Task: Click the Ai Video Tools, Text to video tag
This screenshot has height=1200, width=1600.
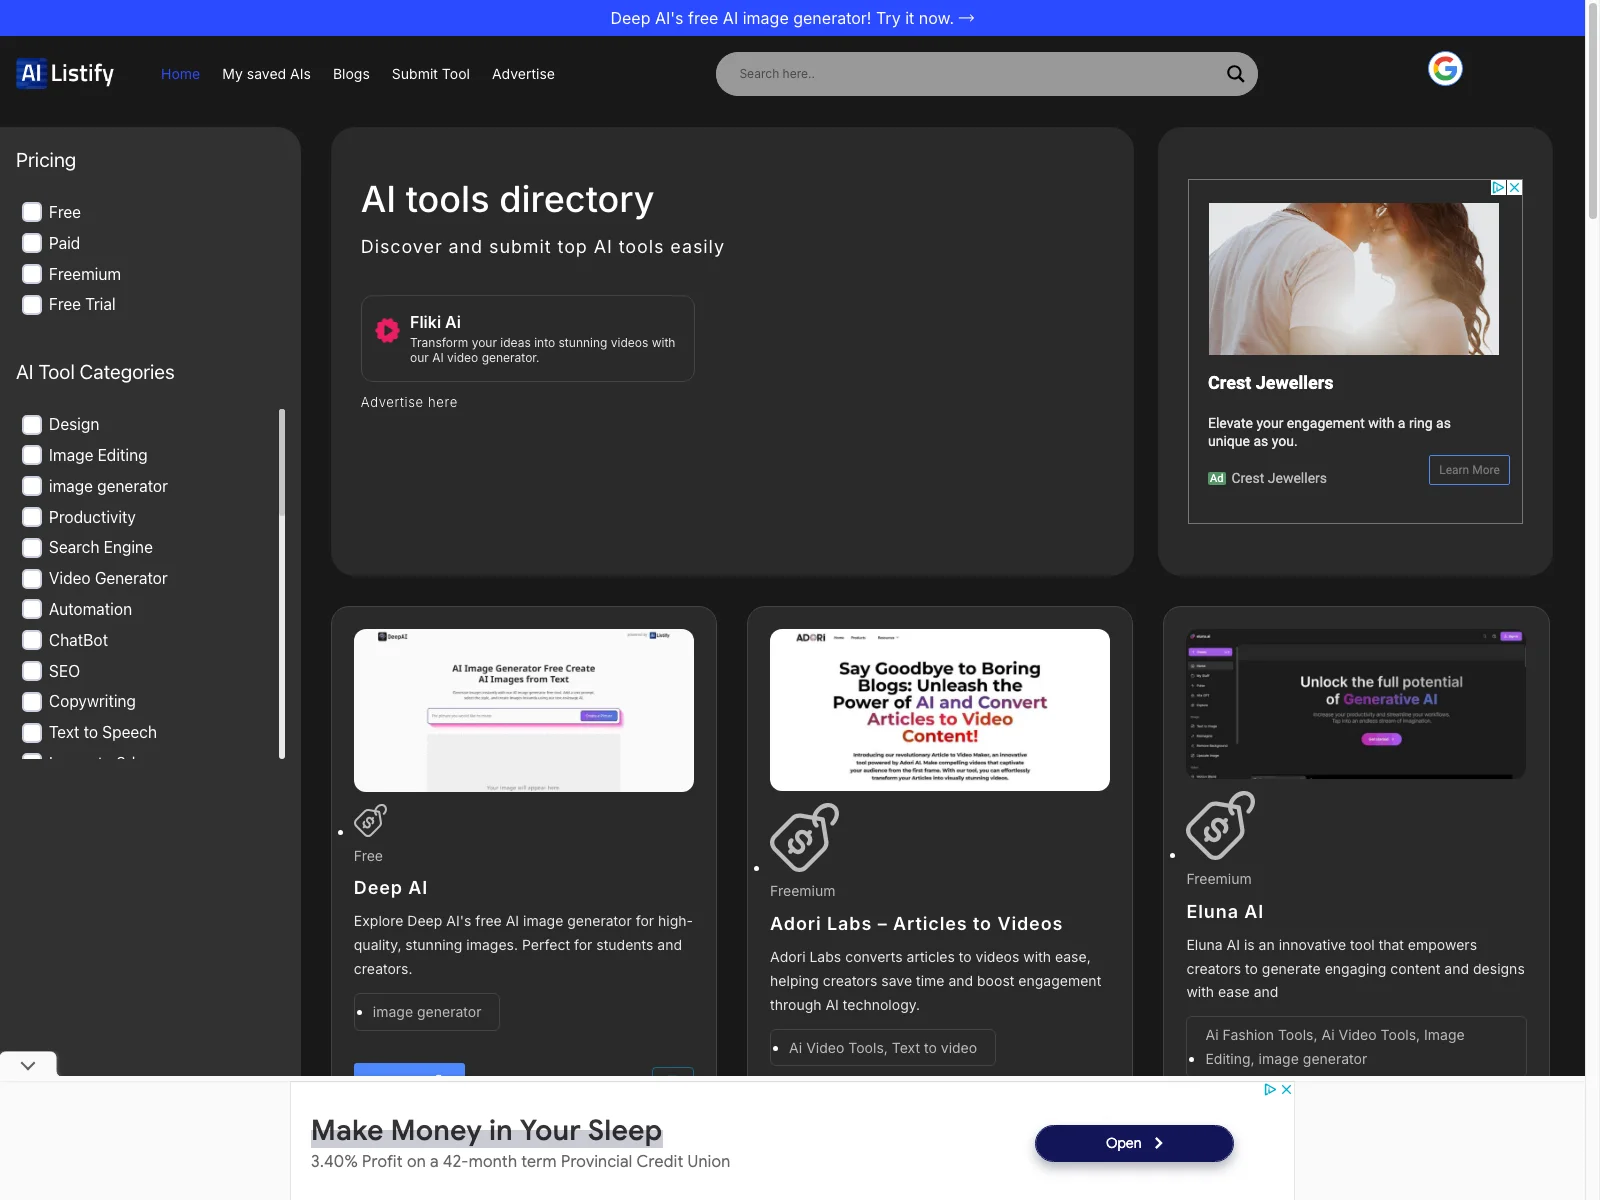Action: click(883, 1048)
